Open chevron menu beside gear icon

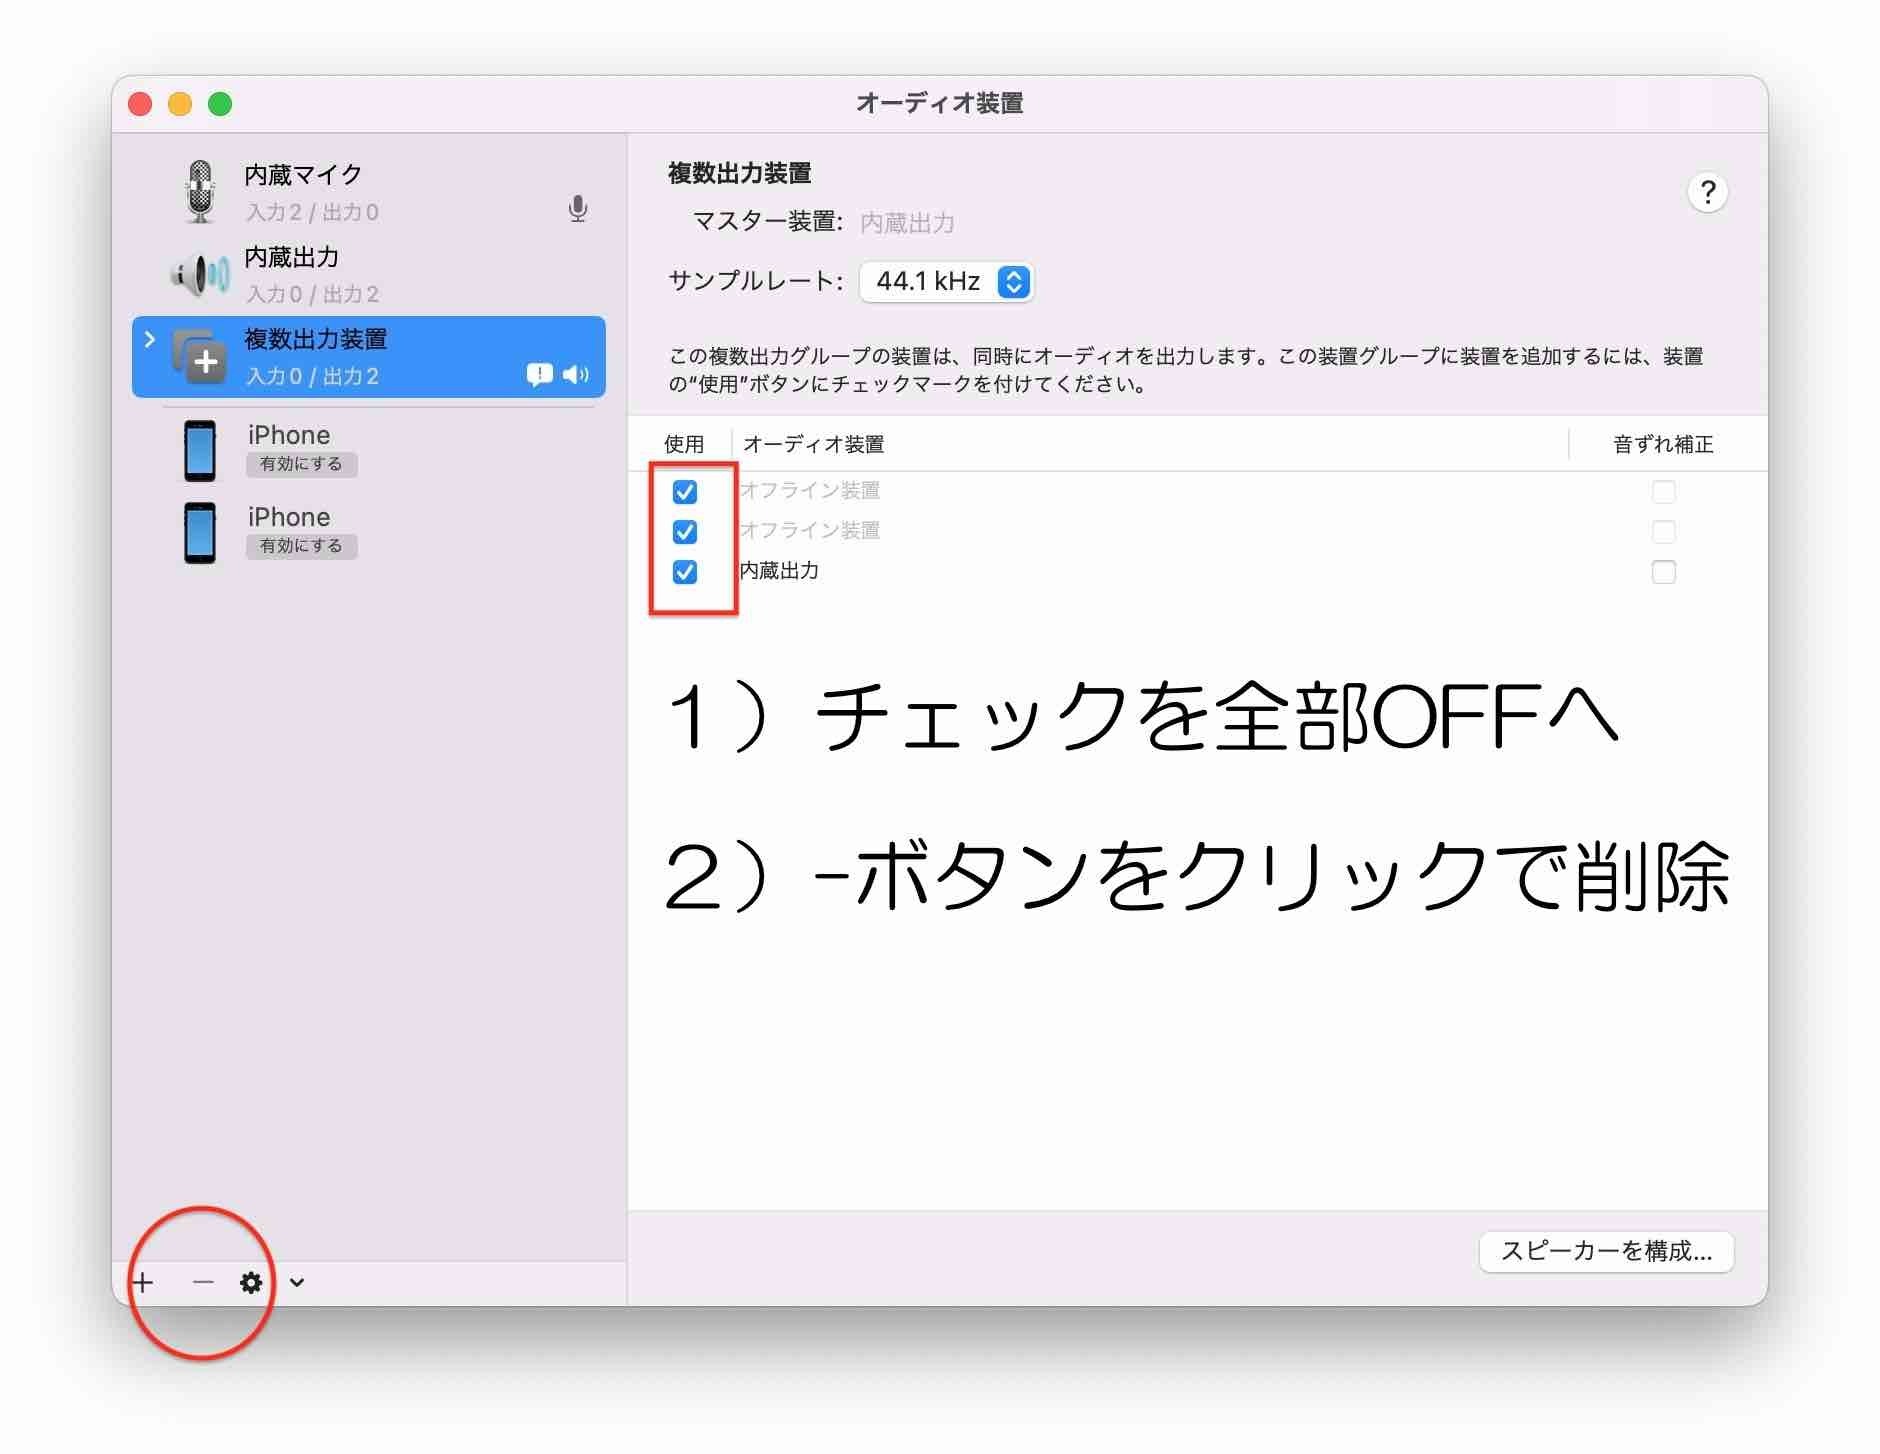pyautogui.click(x=297, y=1282)
